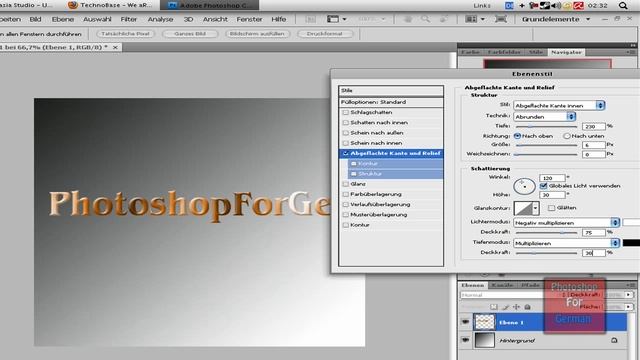Click the Bildschirm ausfüllen button

point(257,34)
